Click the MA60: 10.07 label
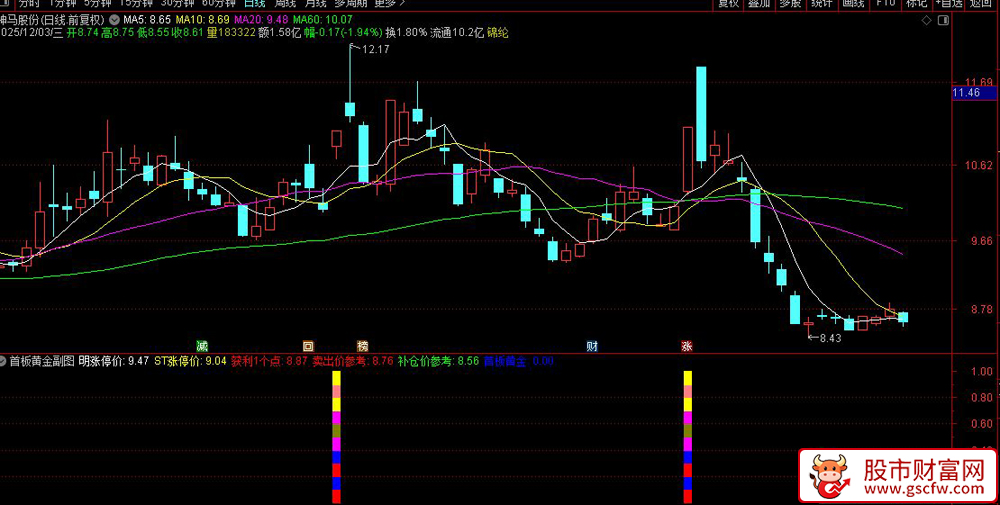 322,20
